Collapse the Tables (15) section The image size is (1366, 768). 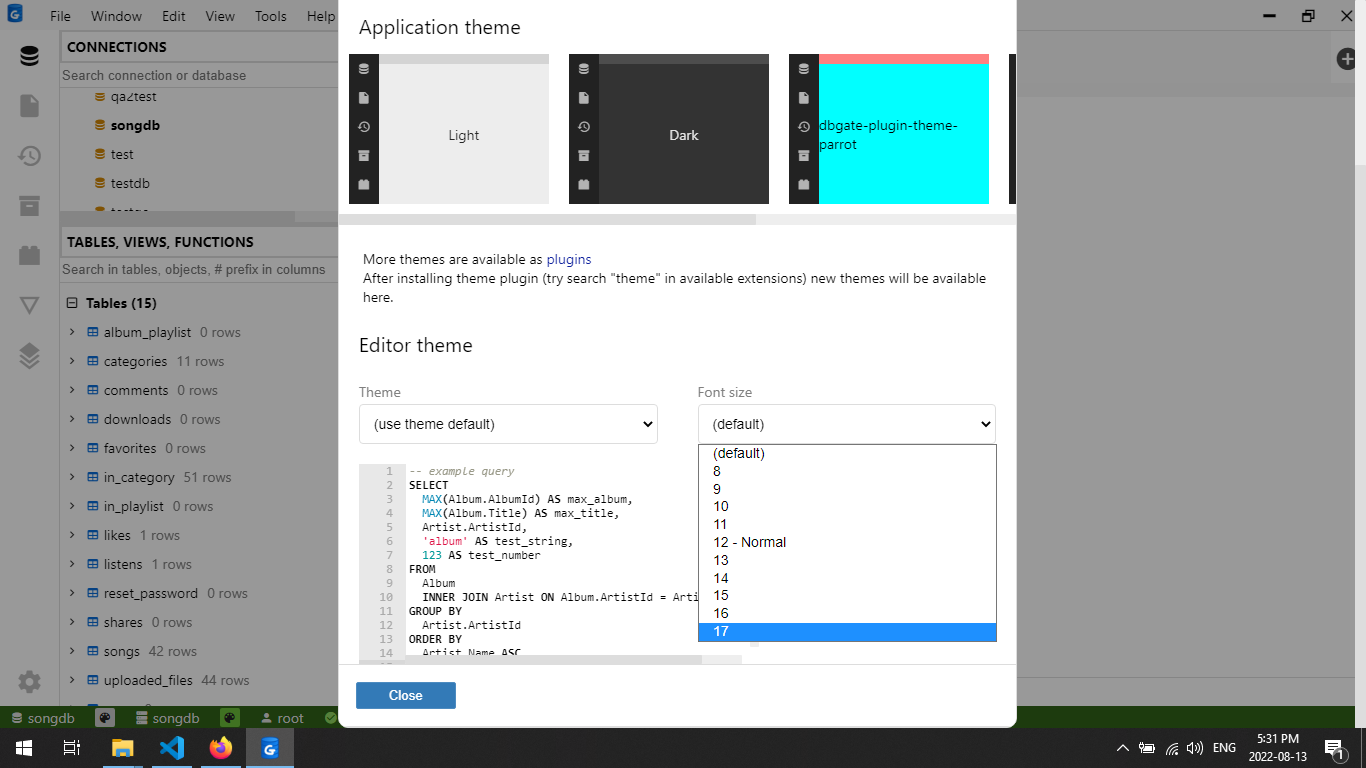[x=71, y=302]
